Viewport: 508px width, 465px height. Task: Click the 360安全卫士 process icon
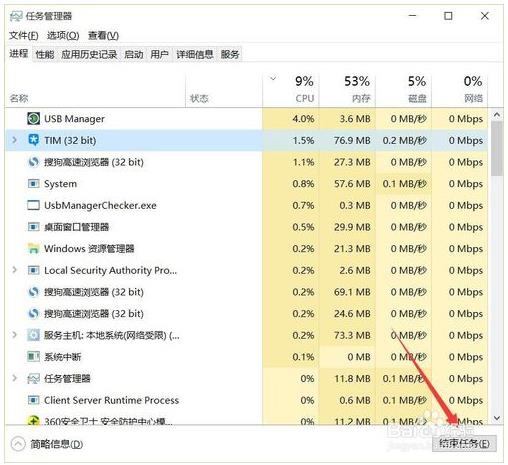tap(33, 421)
